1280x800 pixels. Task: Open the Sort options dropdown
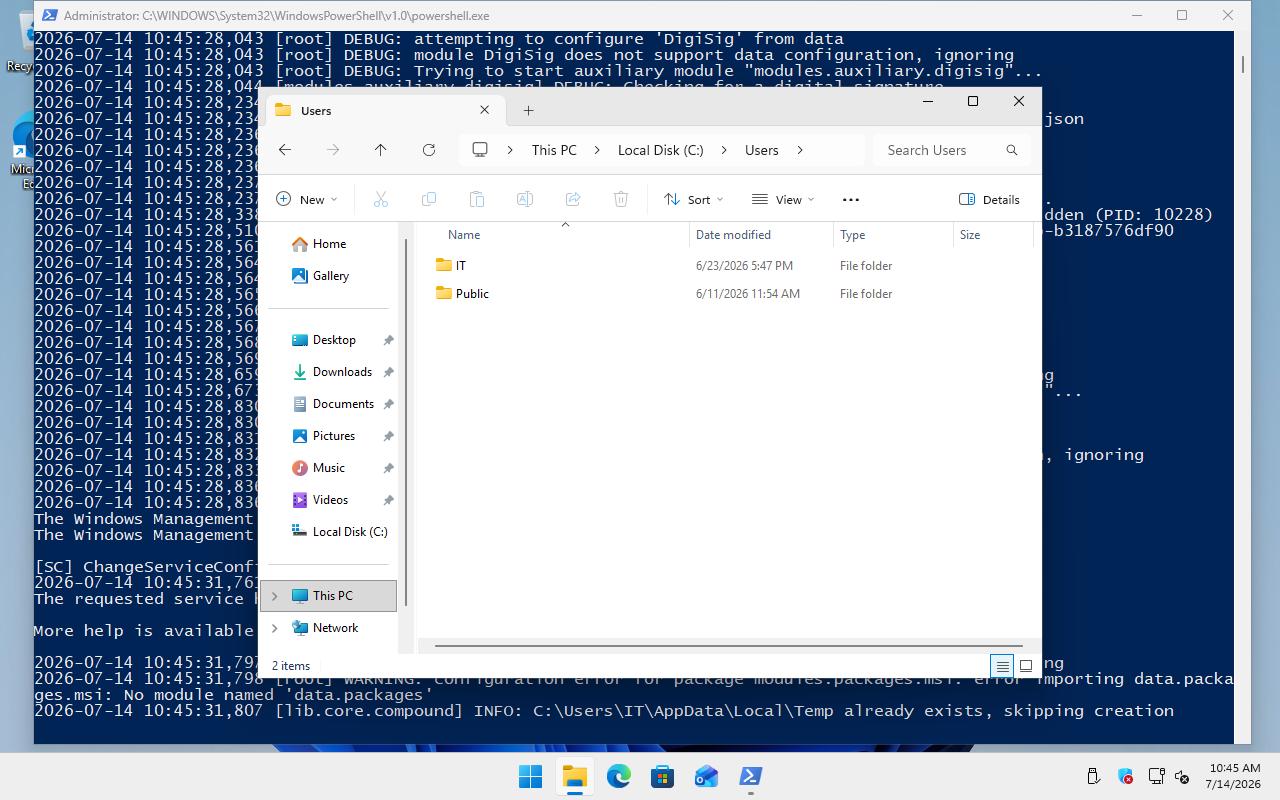[694, 199]
